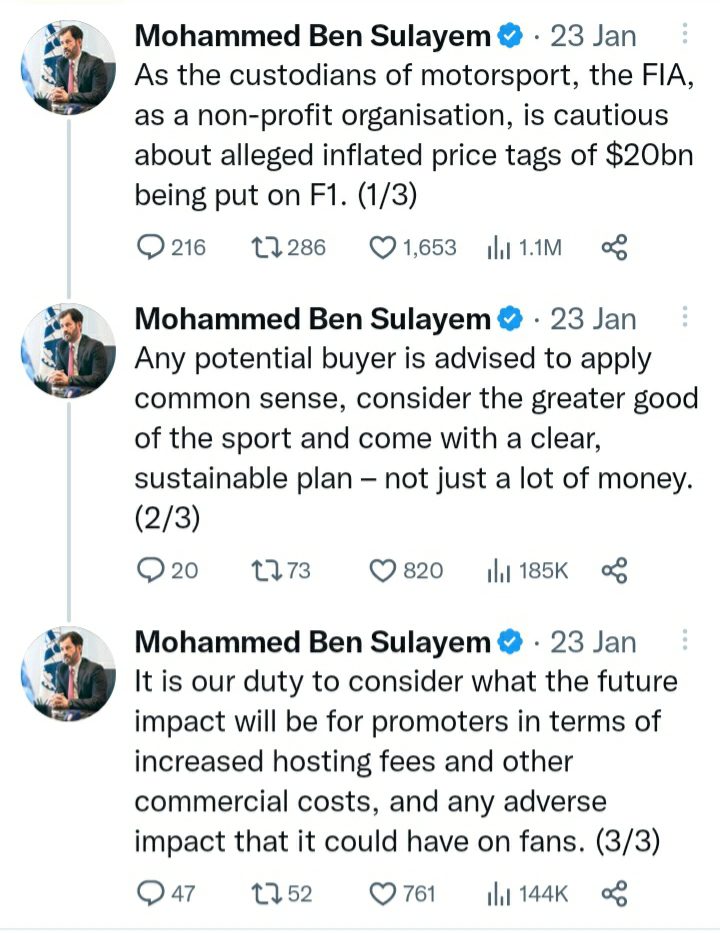
Task: Open the three-dot menu on first tweet
Action: (x=685, y=35)
